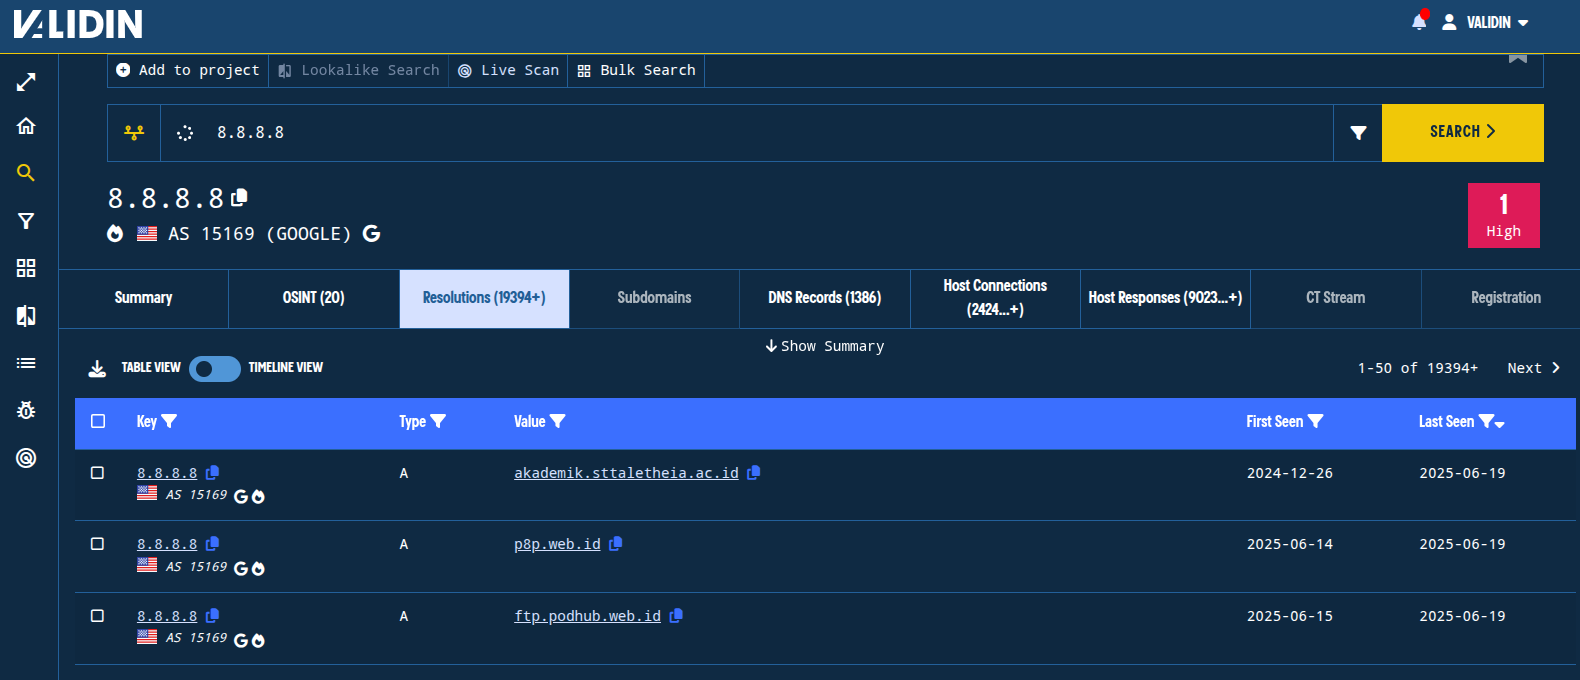Copy ftp.podhub.web.id value

click(x=676, y=616)
